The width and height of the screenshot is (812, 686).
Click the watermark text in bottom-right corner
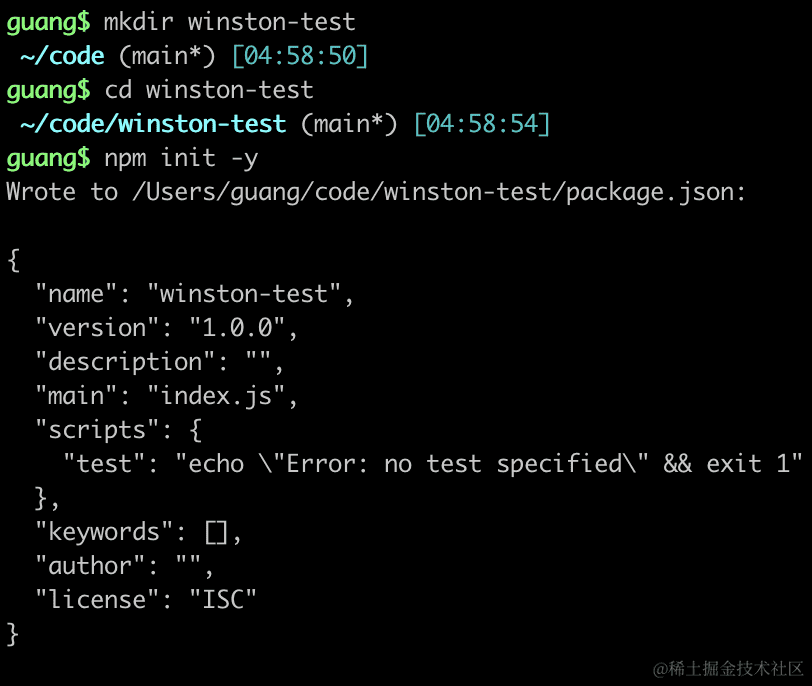pos(728,668)
